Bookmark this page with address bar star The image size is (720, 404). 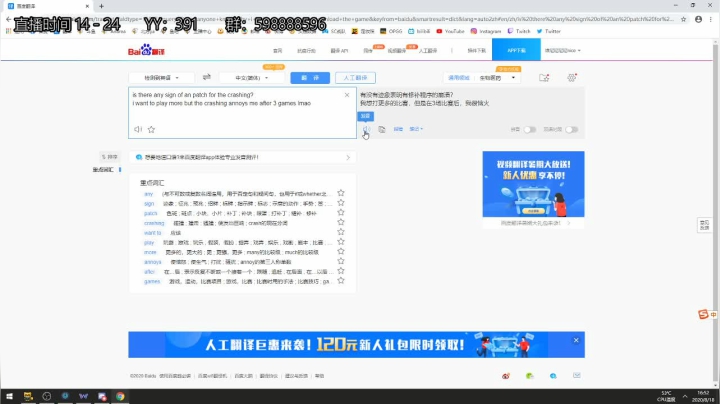pos(683,19)
